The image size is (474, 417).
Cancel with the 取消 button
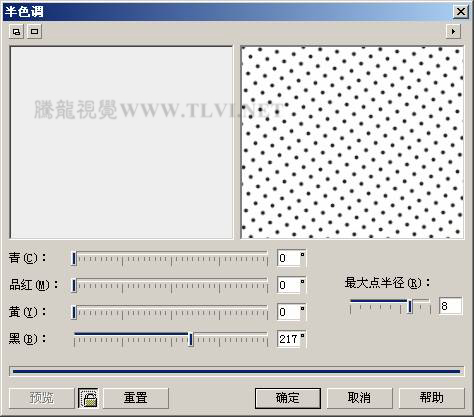(x=359, y=398)
